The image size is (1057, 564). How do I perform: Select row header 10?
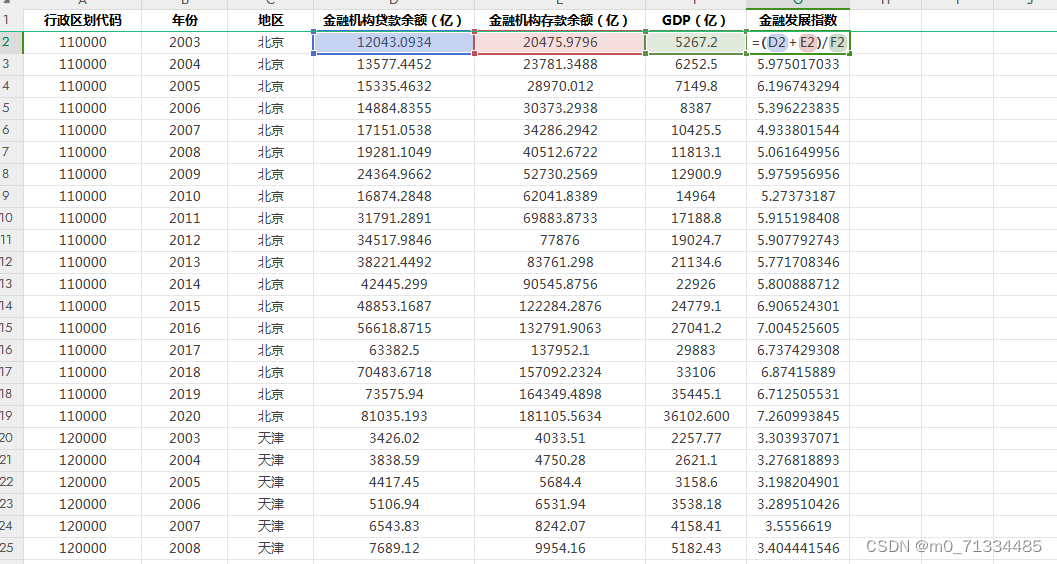[11, 218]
